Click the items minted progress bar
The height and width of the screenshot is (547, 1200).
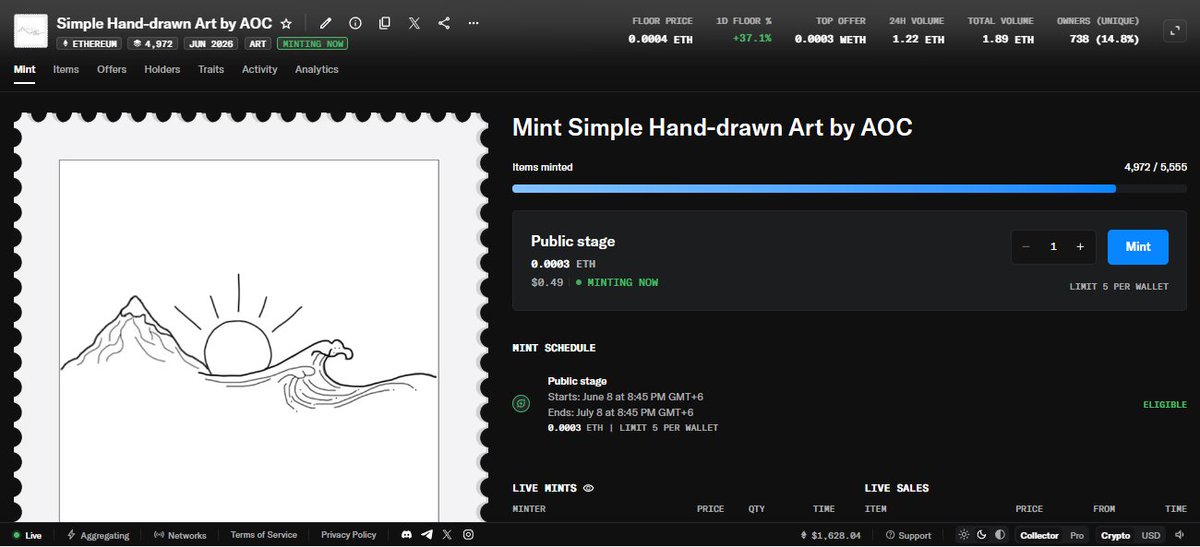pos(850,188)
